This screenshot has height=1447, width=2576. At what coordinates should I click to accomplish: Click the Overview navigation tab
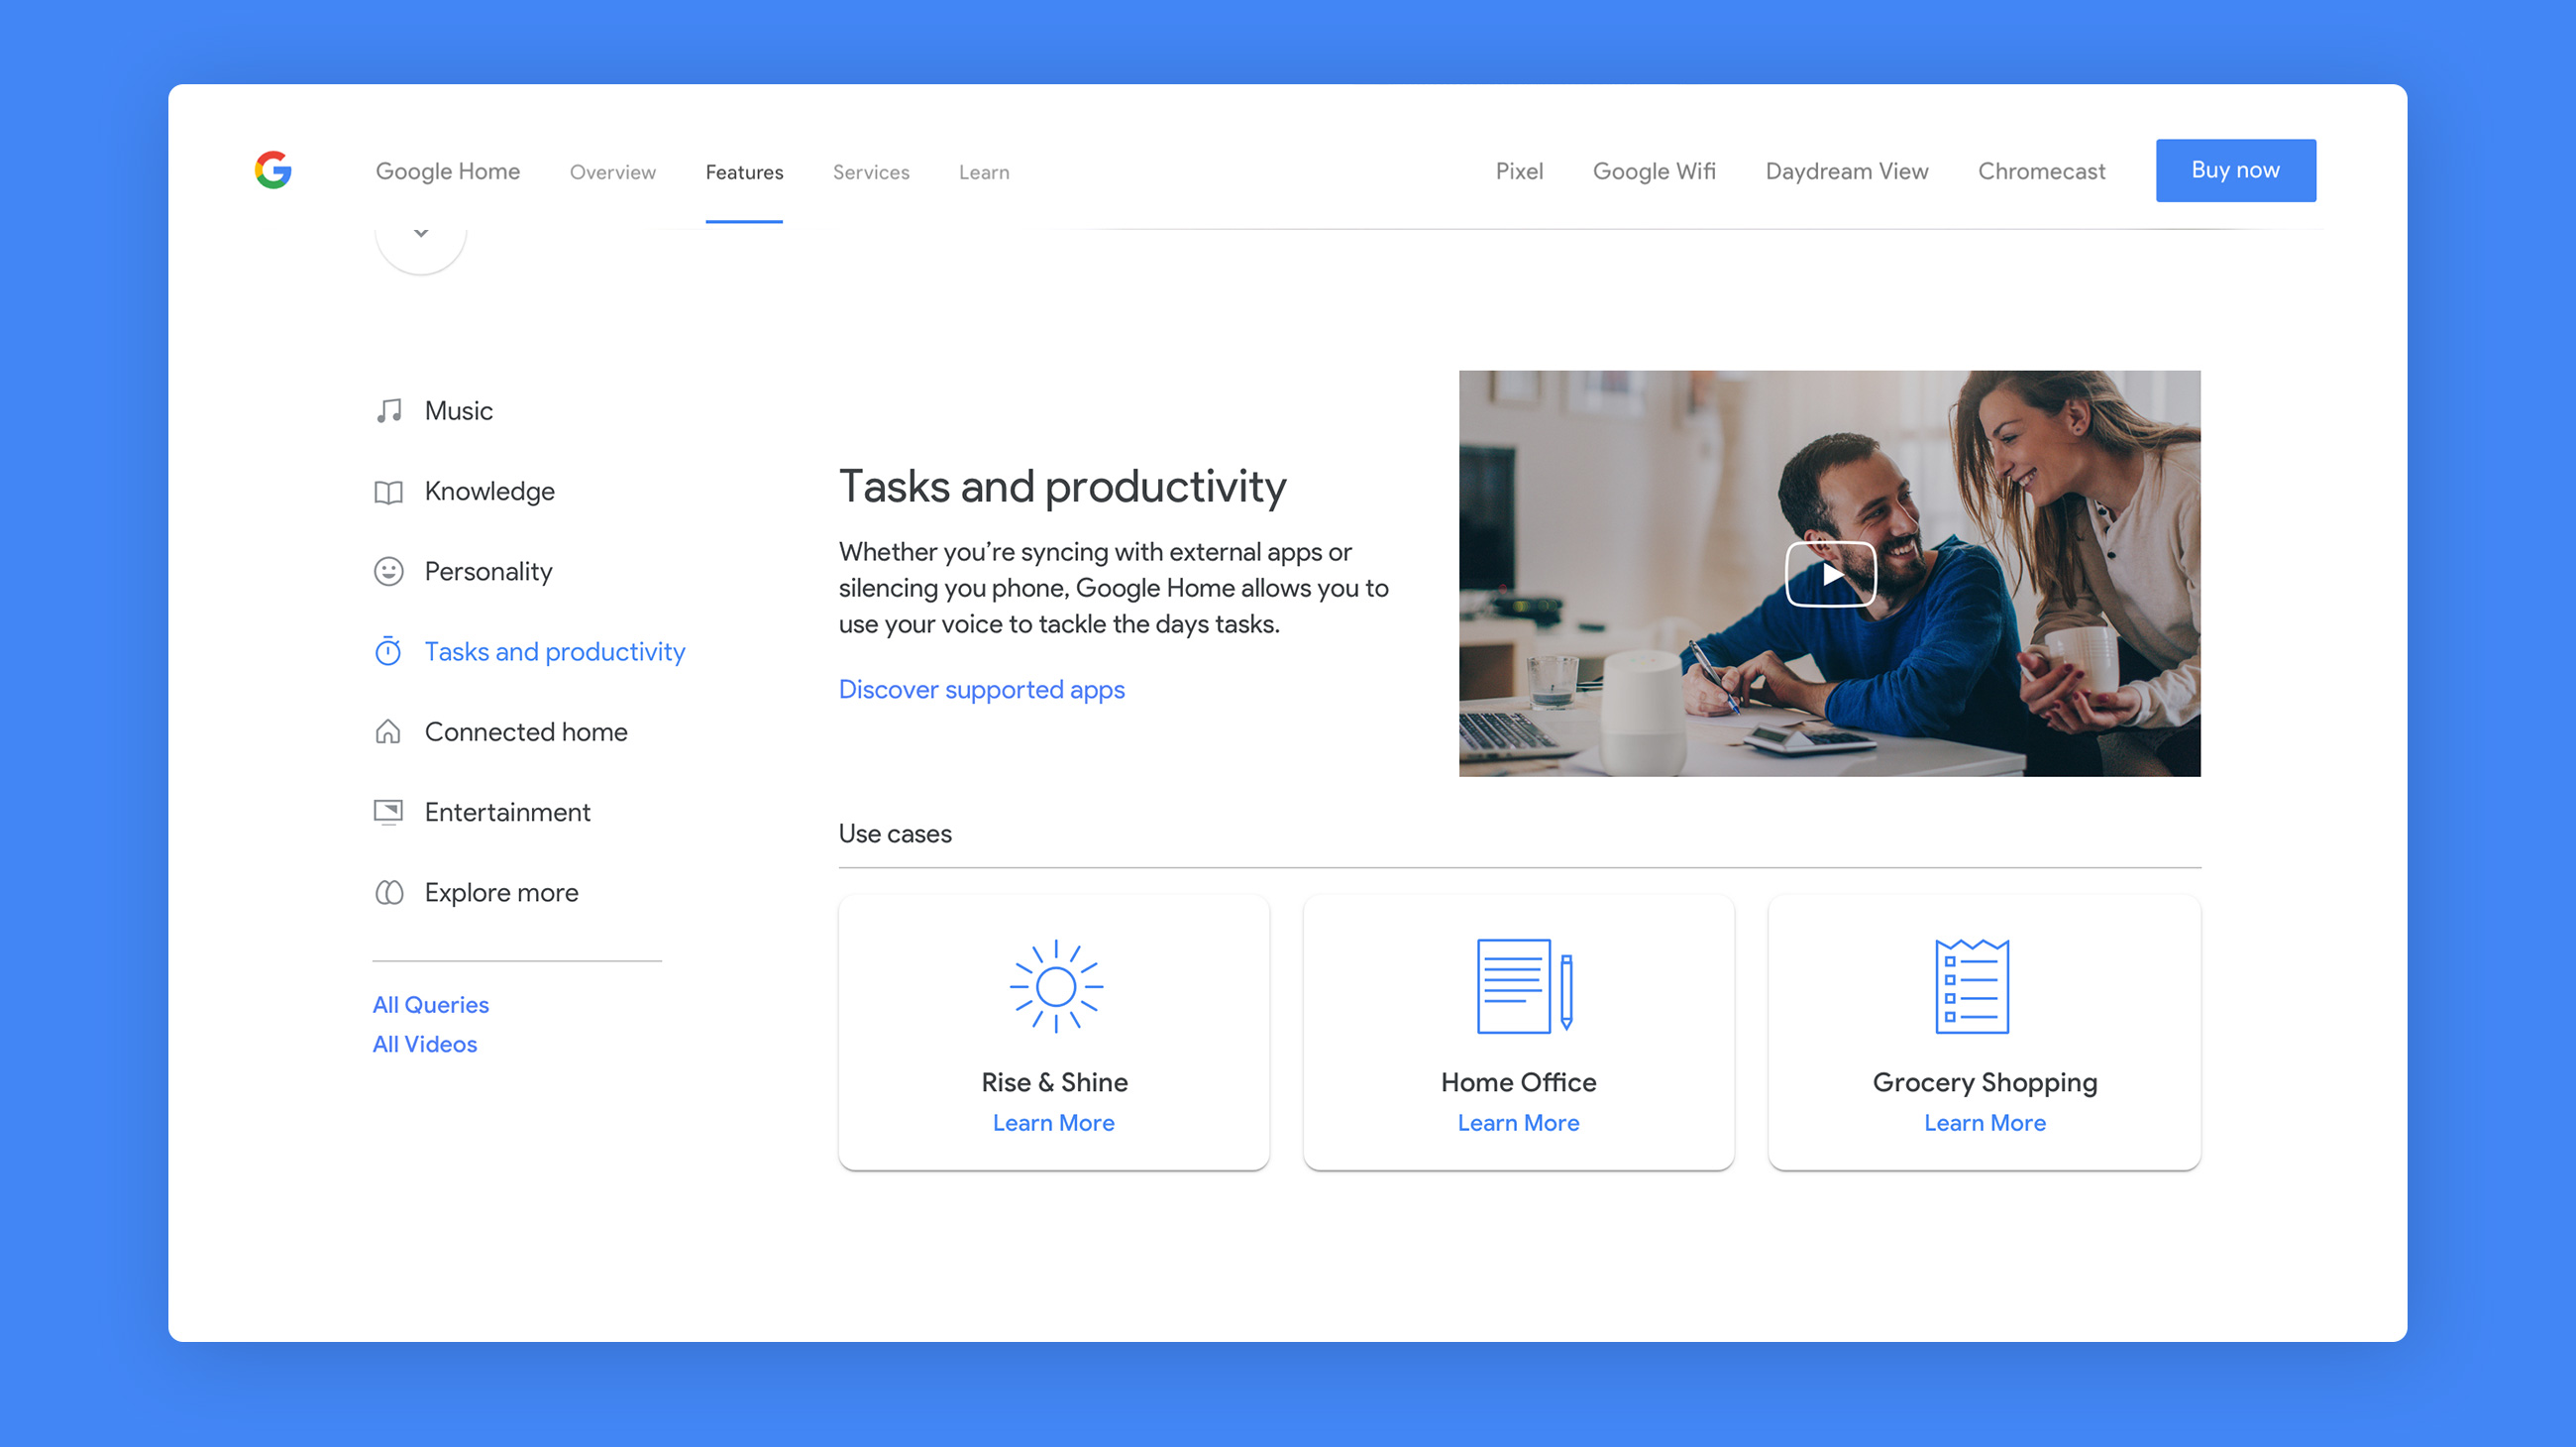tap(610, 171)
